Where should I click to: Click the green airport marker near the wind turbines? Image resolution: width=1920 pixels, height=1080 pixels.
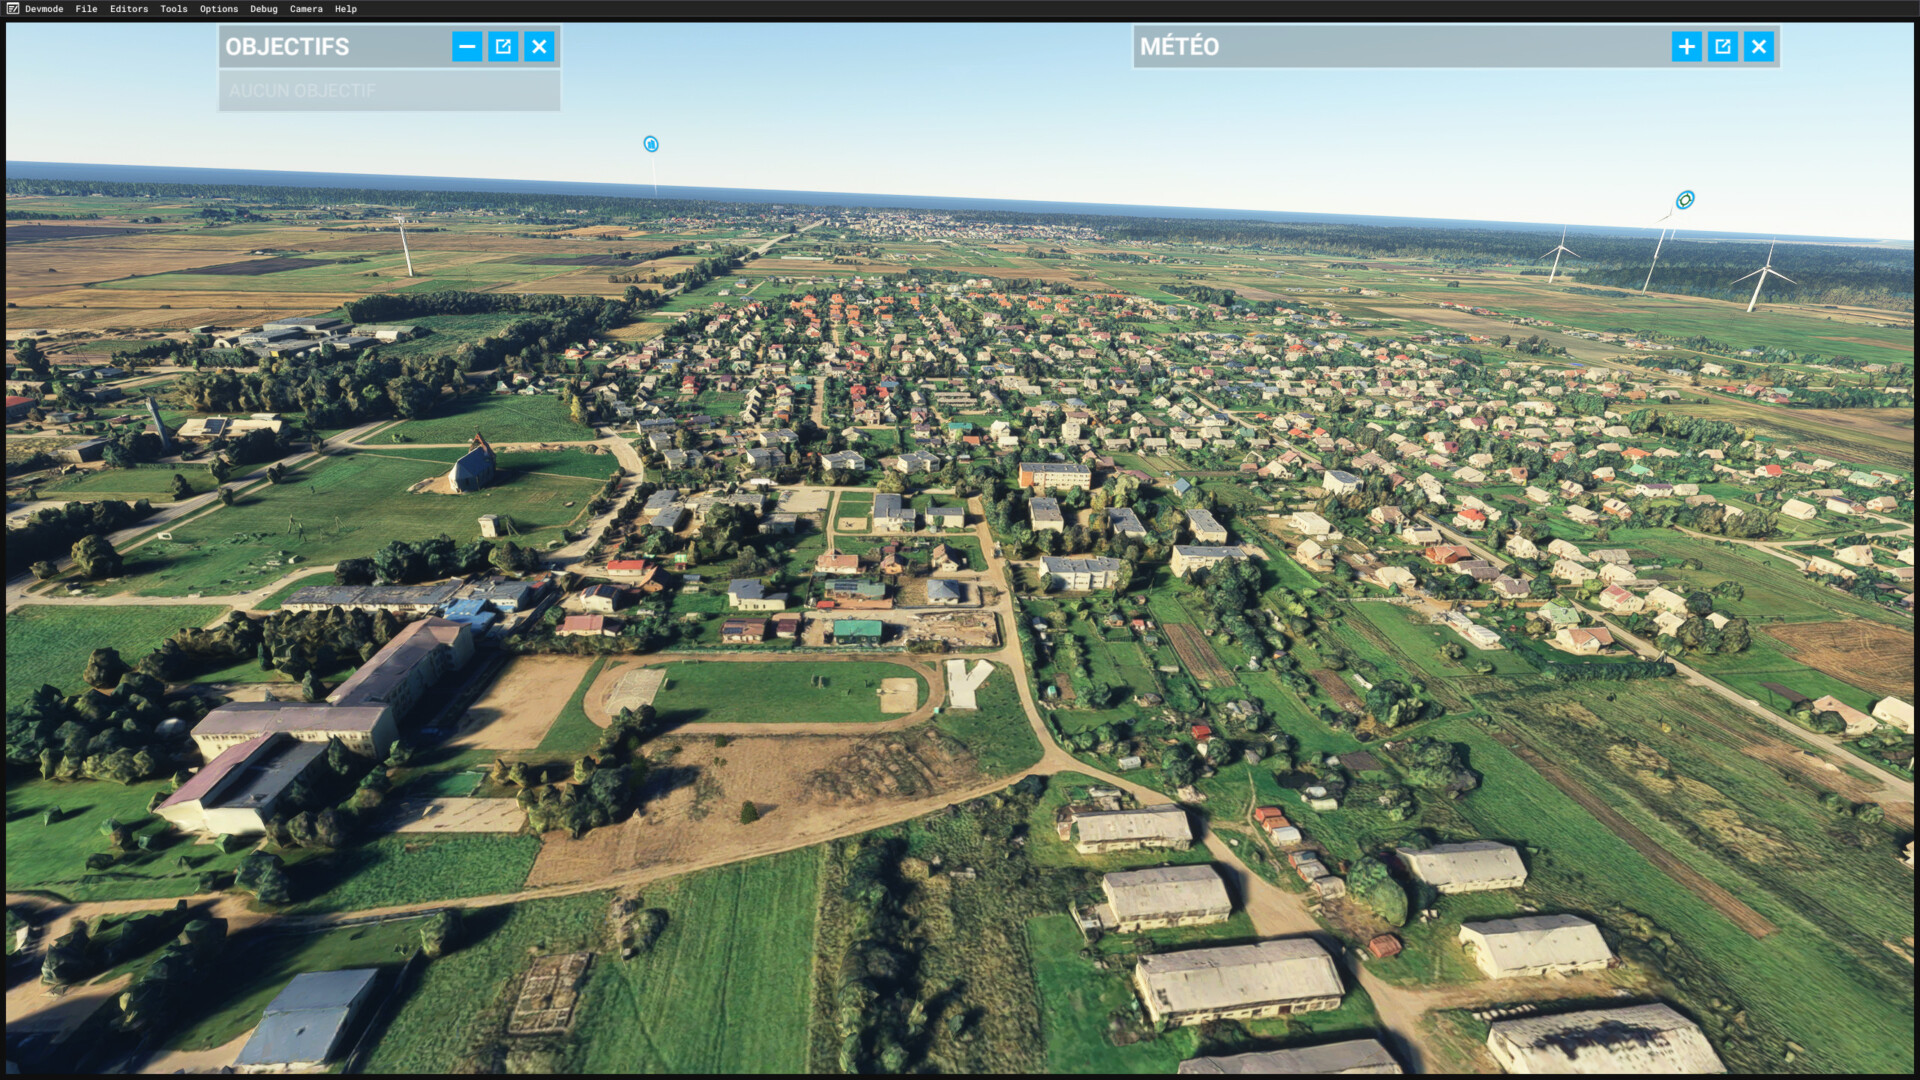tap(1685, 200)
